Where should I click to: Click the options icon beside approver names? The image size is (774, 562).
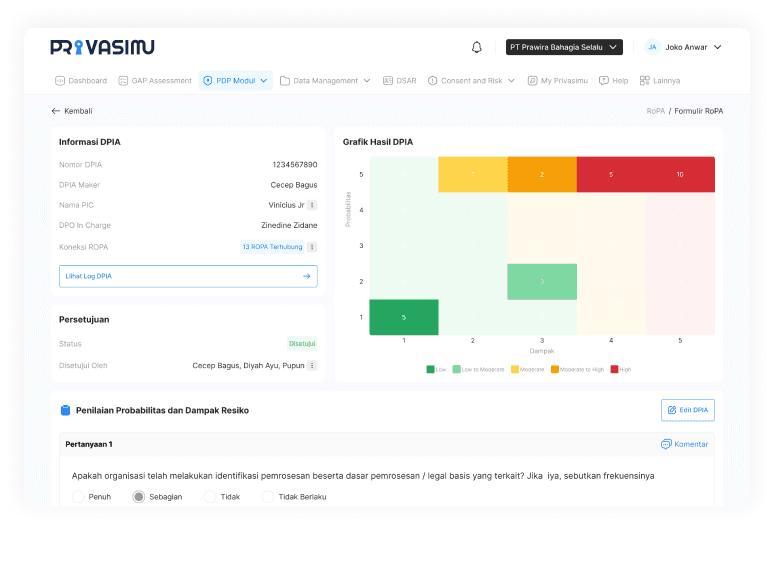[x=312, y=366]
